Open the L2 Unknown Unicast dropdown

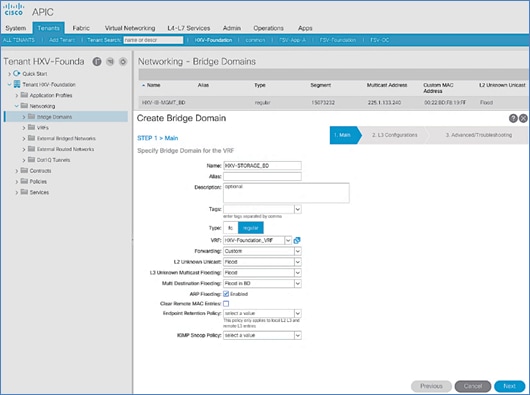click(x=298, y=262)
